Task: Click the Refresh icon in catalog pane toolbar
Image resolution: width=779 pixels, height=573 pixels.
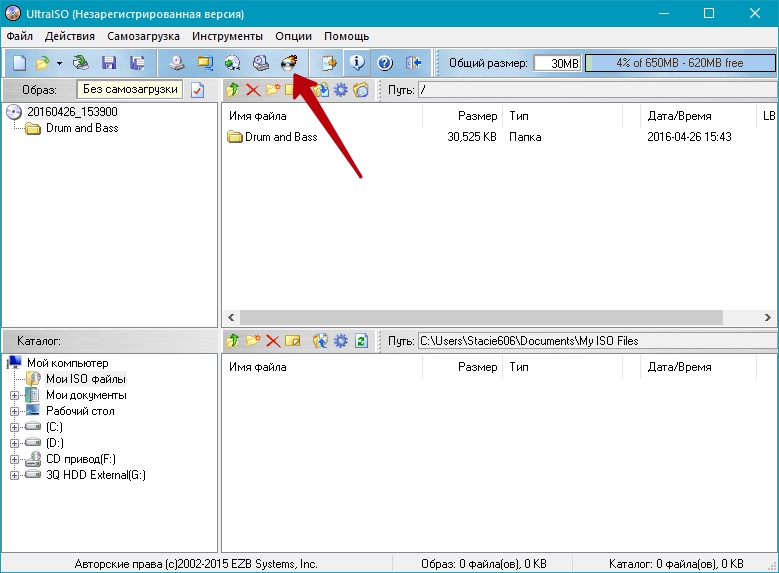Action: [361, 341]
